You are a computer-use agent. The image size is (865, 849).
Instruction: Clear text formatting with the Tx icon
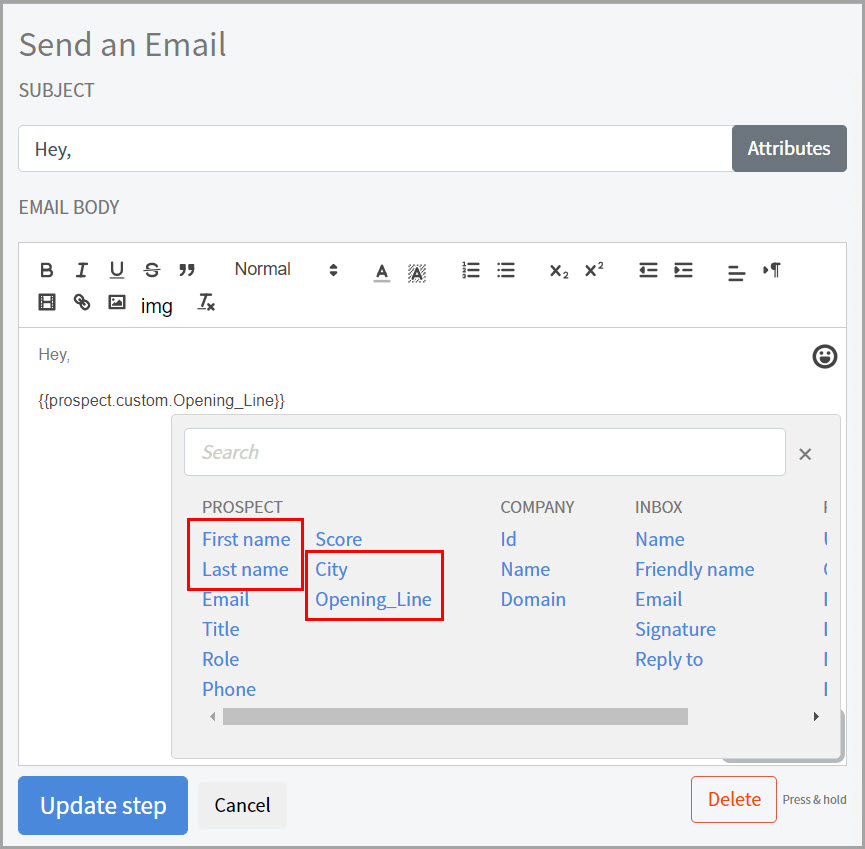pyautogui.click(x=206, y=302)
